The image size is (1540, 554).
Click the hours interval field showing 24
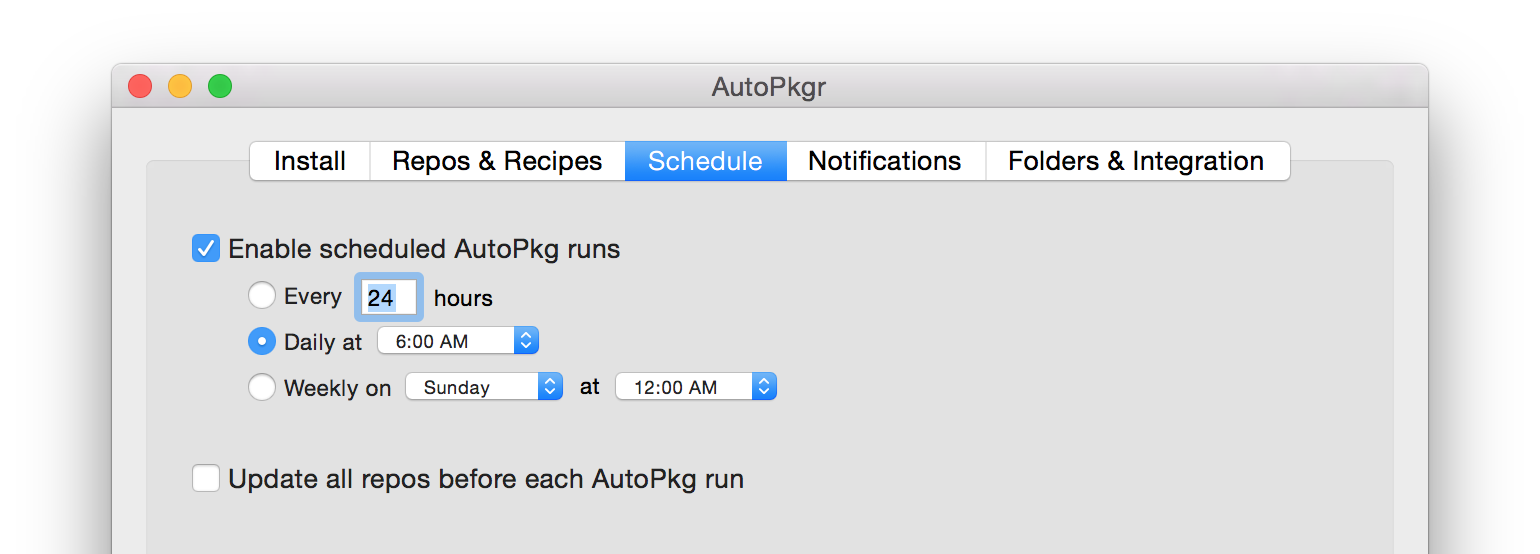389,297
